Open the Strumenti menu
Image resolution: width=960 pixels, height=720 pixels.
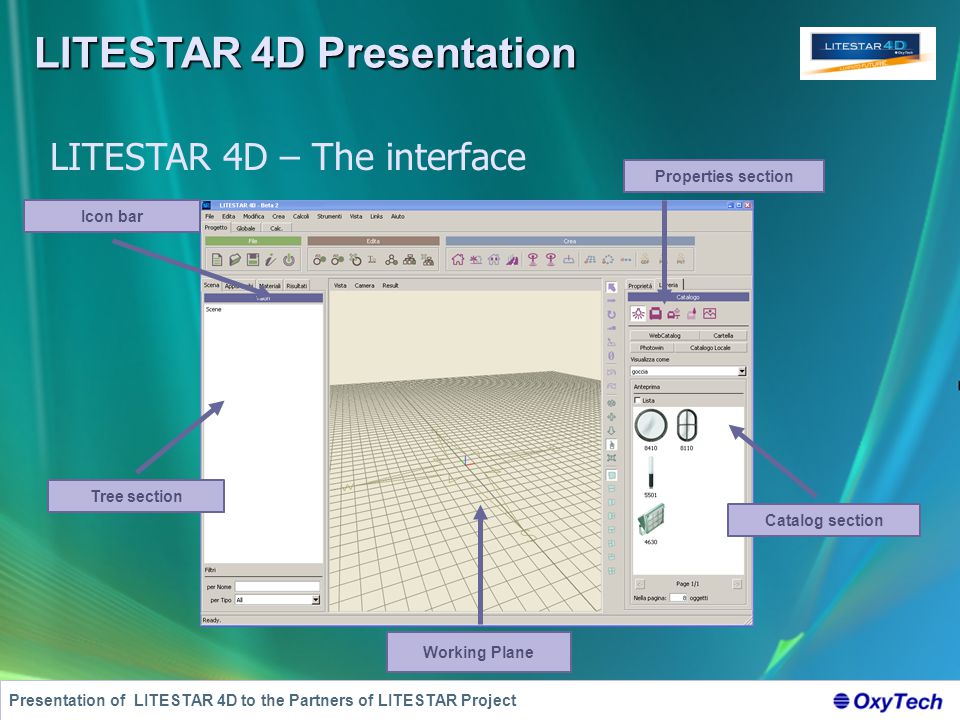[x=329, y=217]
